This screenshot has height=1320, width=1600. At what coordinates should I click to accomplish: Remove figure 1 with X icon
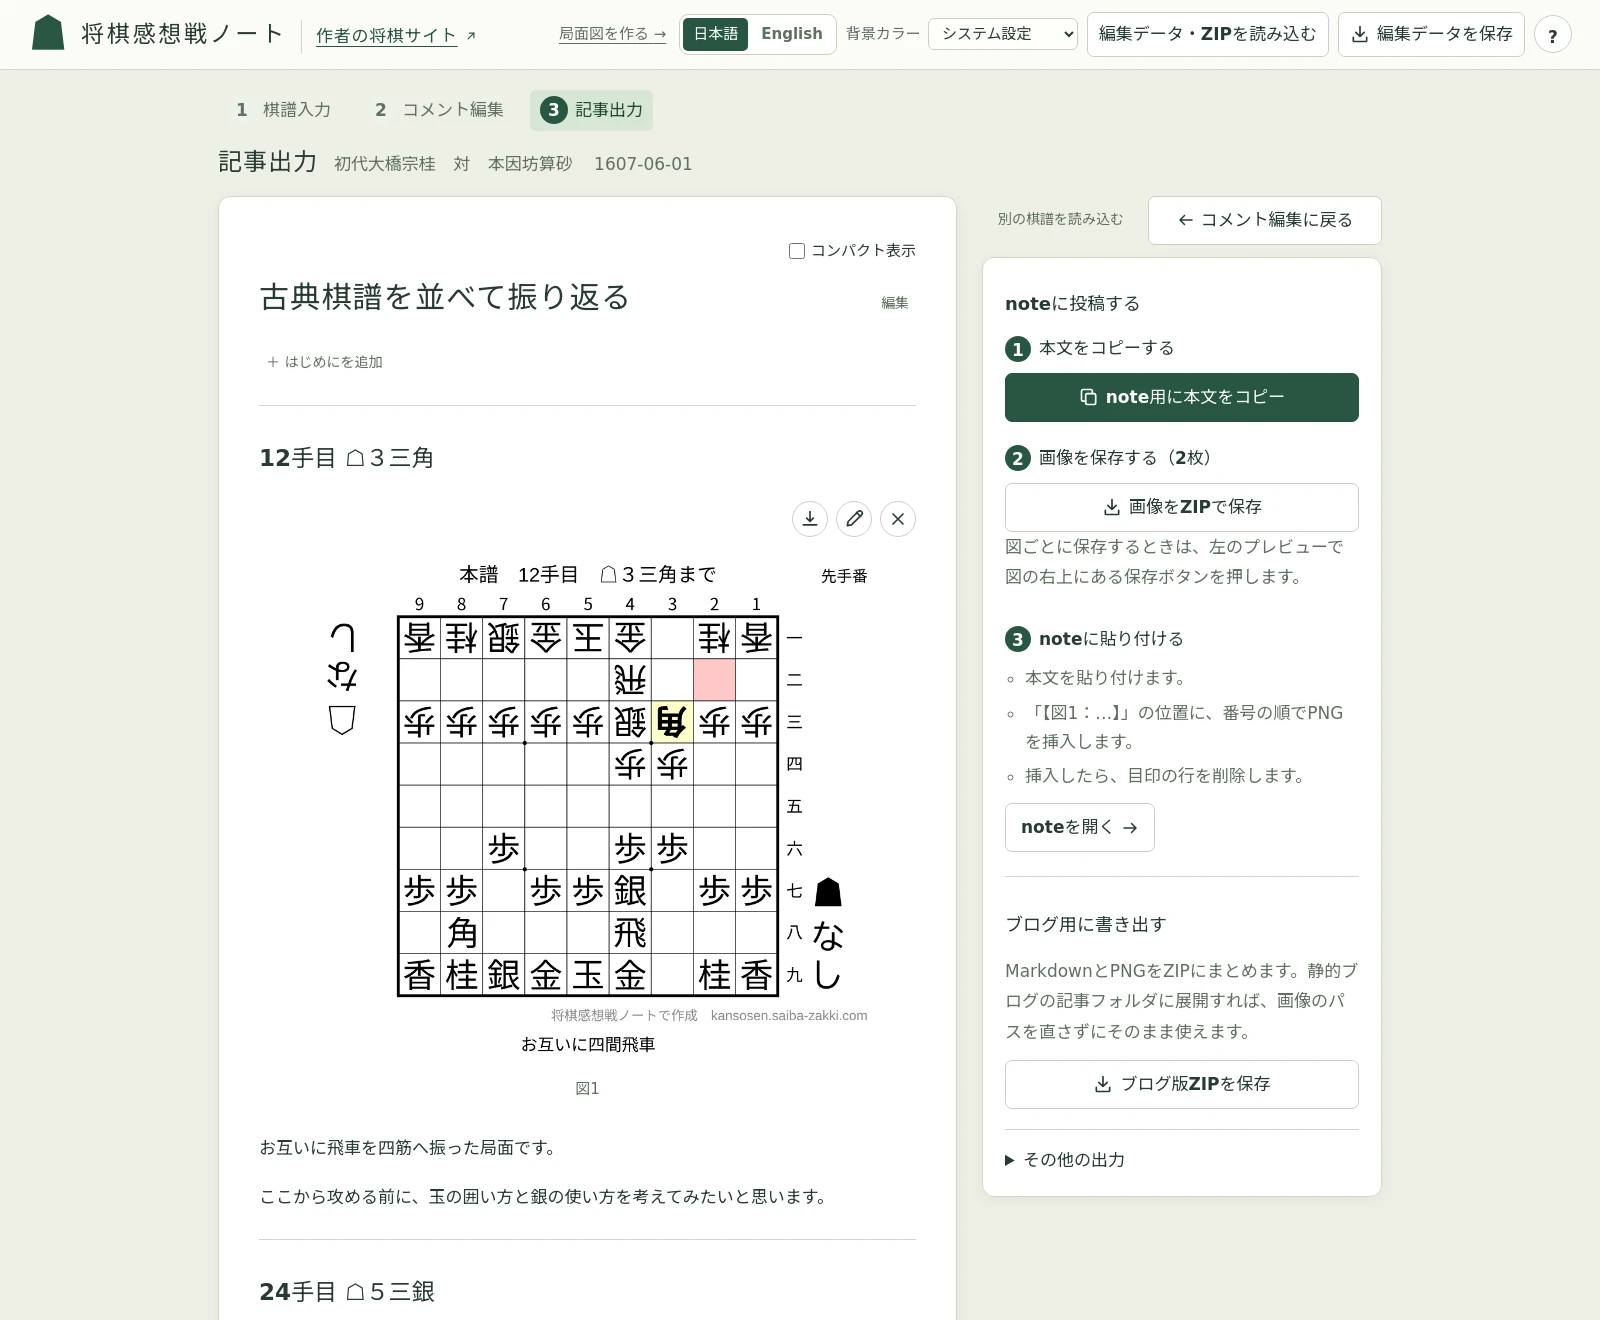pos(898,518)
